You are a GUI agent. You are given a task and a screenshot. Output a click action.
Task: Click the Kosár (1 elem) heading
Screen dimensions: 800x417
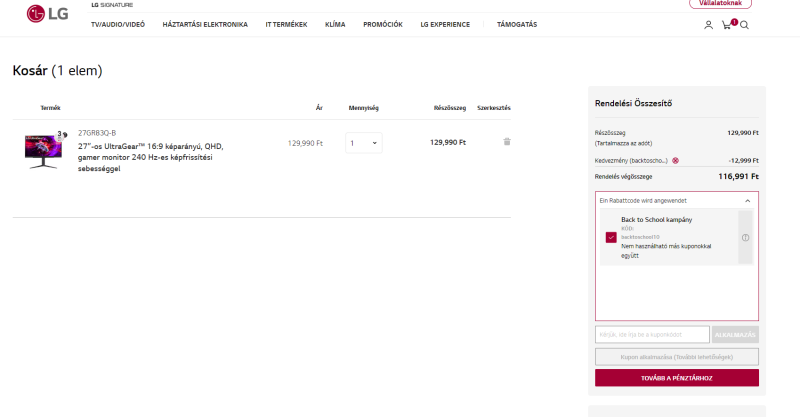pos(57,70)
